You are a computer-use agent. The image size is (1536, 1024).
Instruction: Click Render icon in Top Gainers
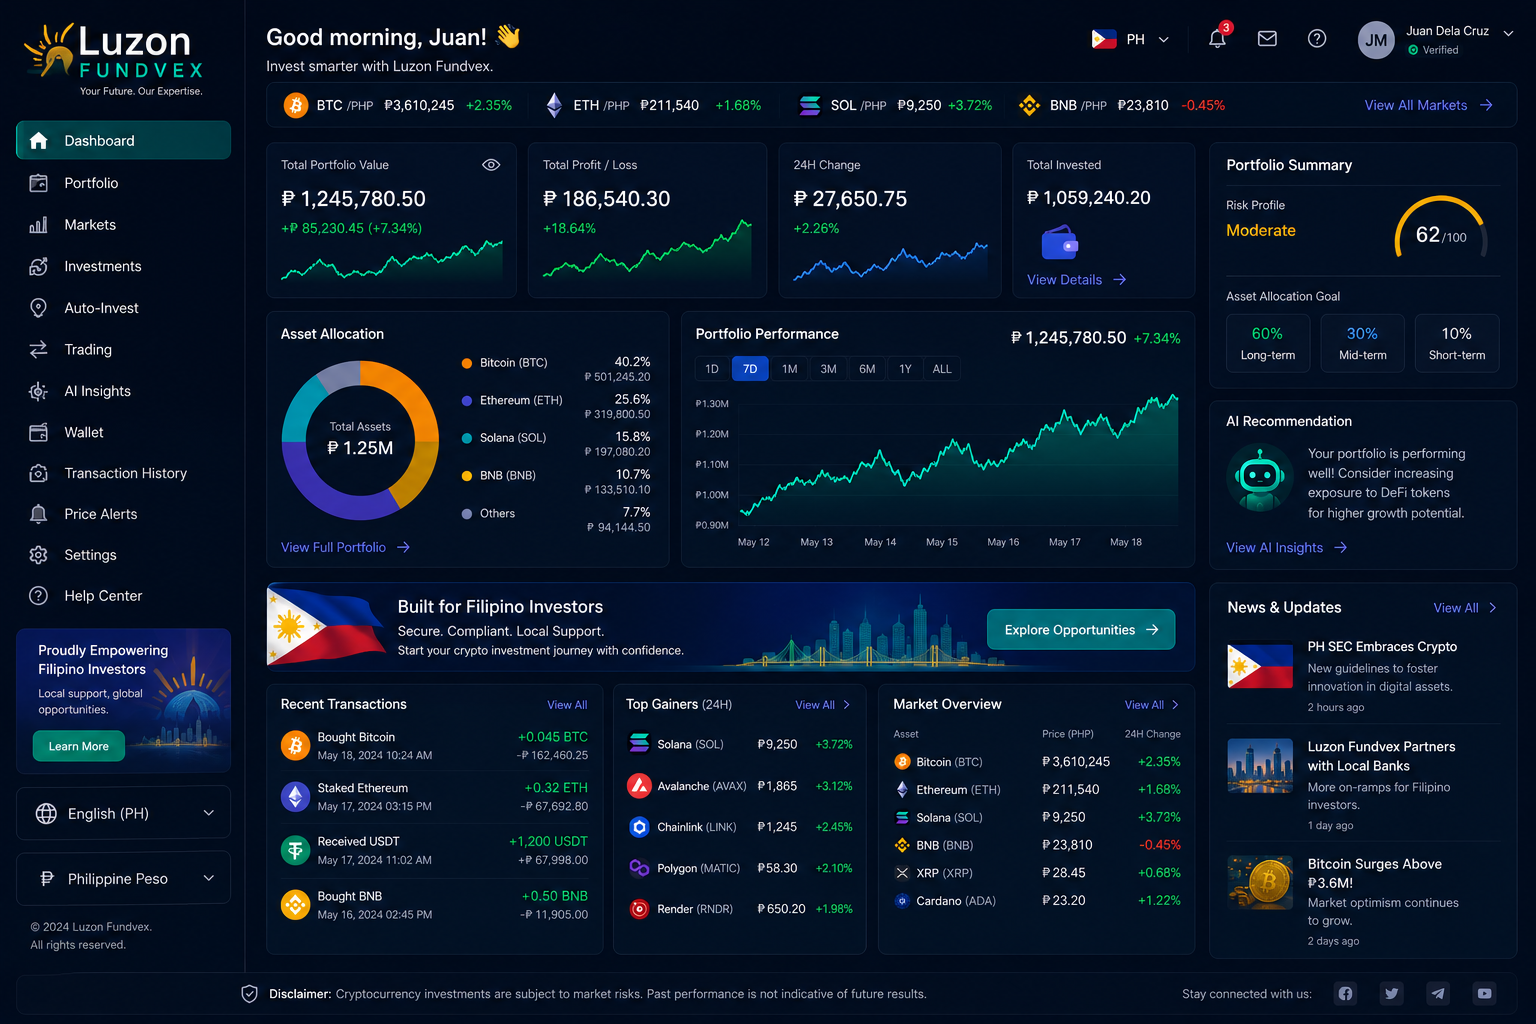(x=639, y=909)
